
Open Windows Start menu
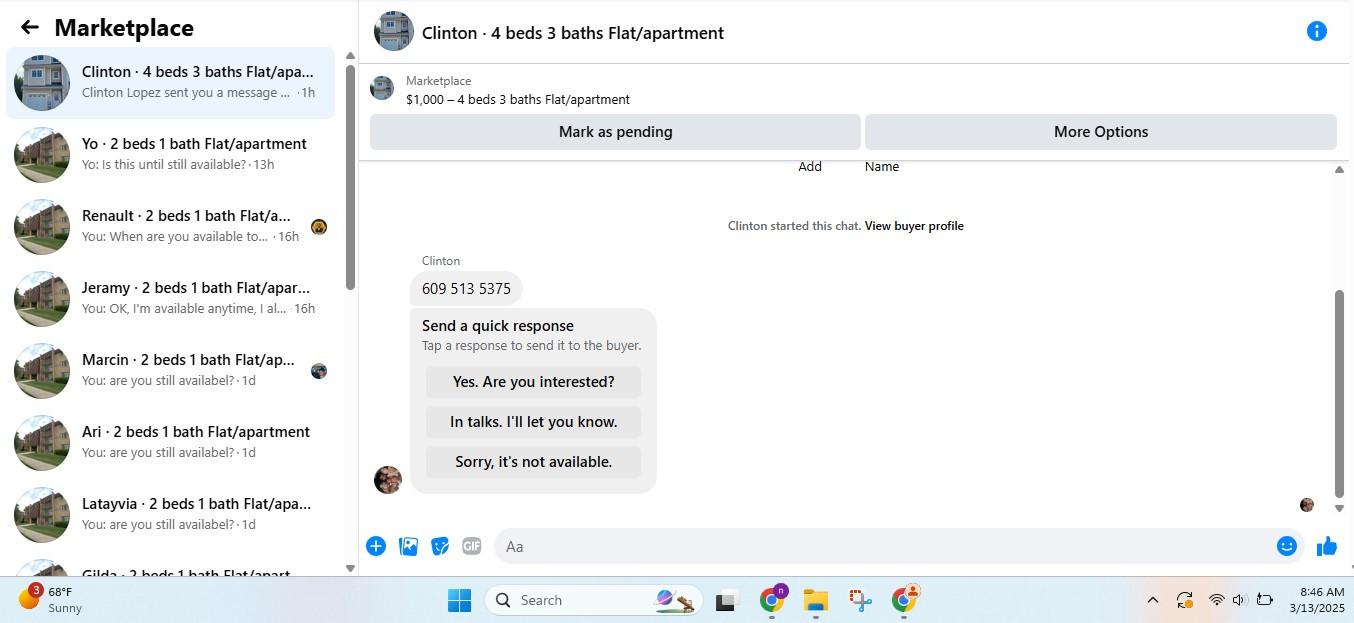[459, 600]
